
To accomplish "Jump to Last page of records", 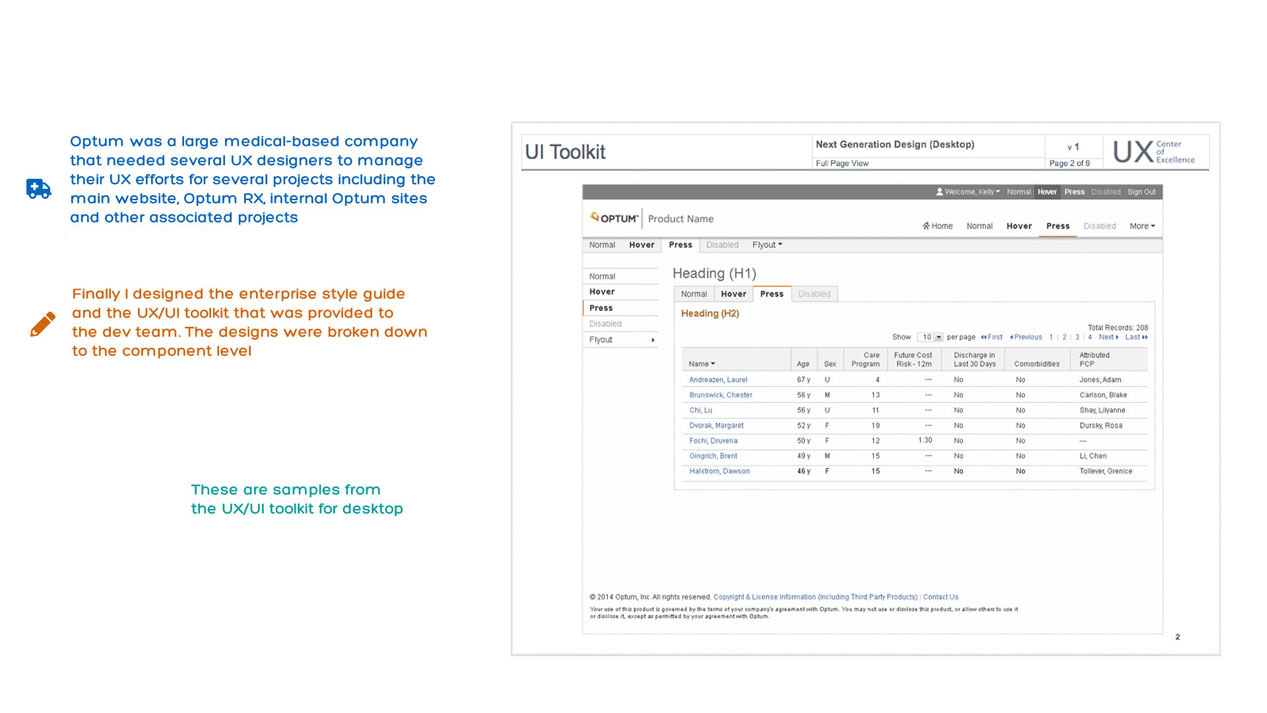I will pyautogui.click(x=1136, y=337).
